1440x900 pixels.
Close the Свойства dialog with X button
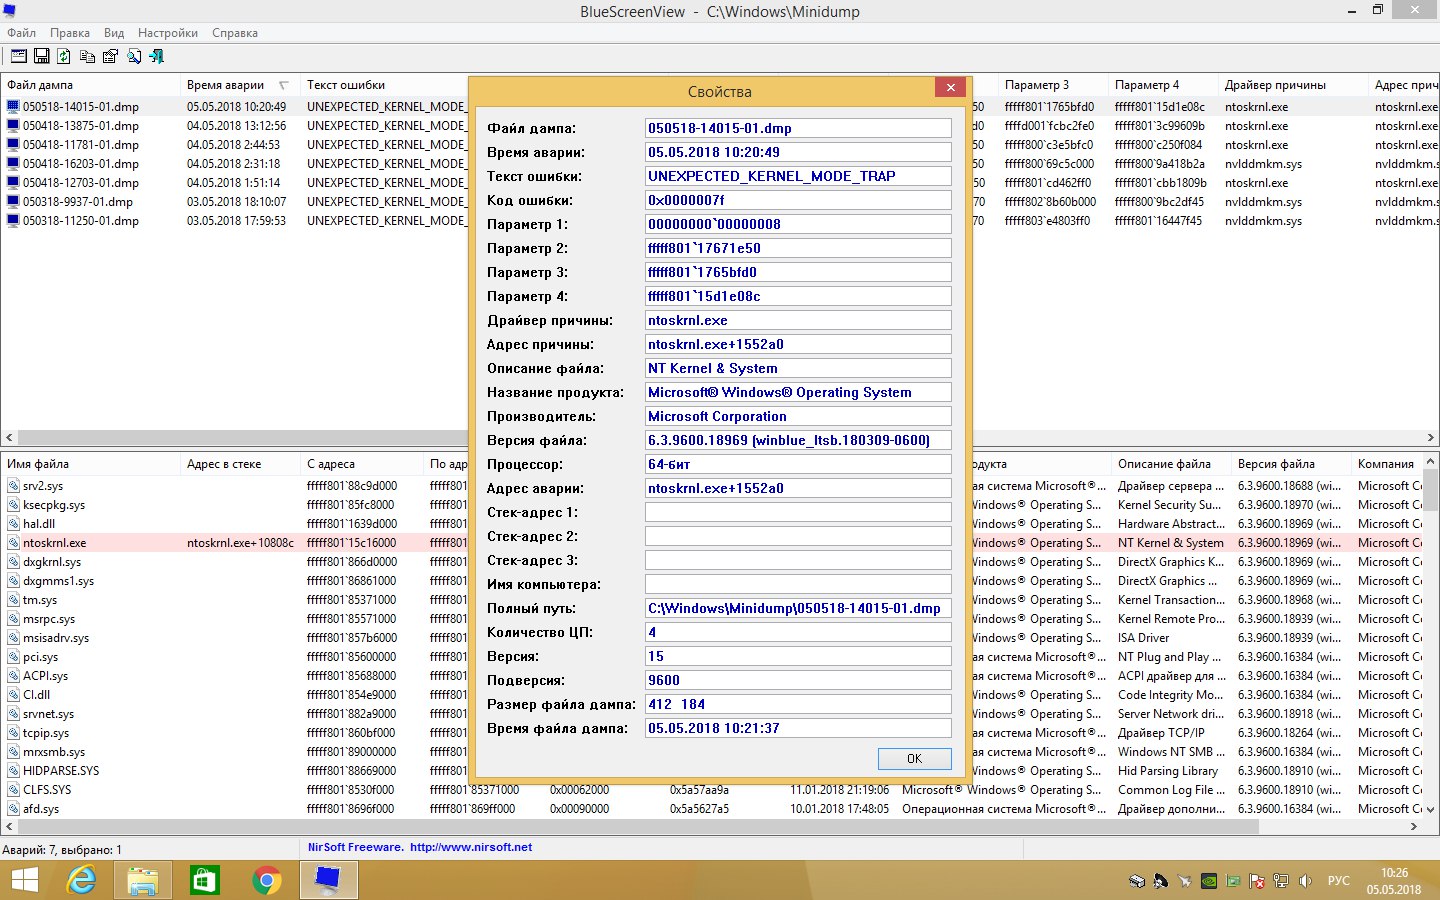tap(950, 87)
